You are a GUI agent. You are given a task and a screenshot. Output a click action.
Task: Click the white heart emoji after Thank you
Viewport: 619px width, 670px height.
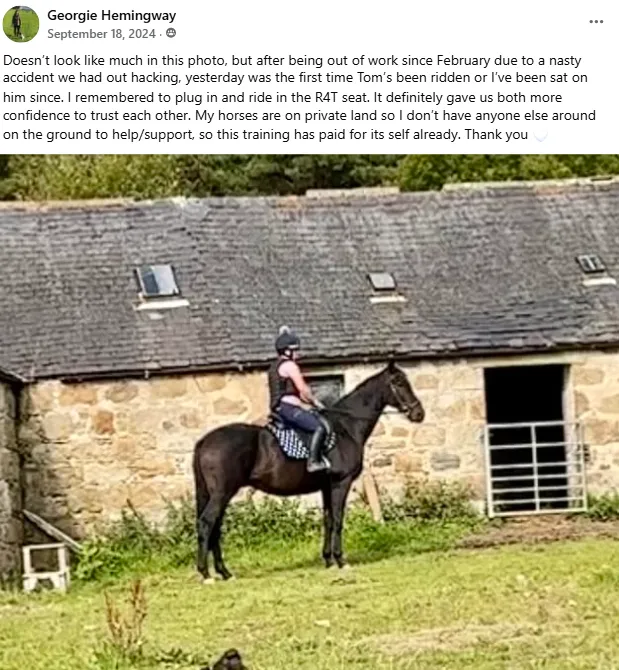pos(540,135)
